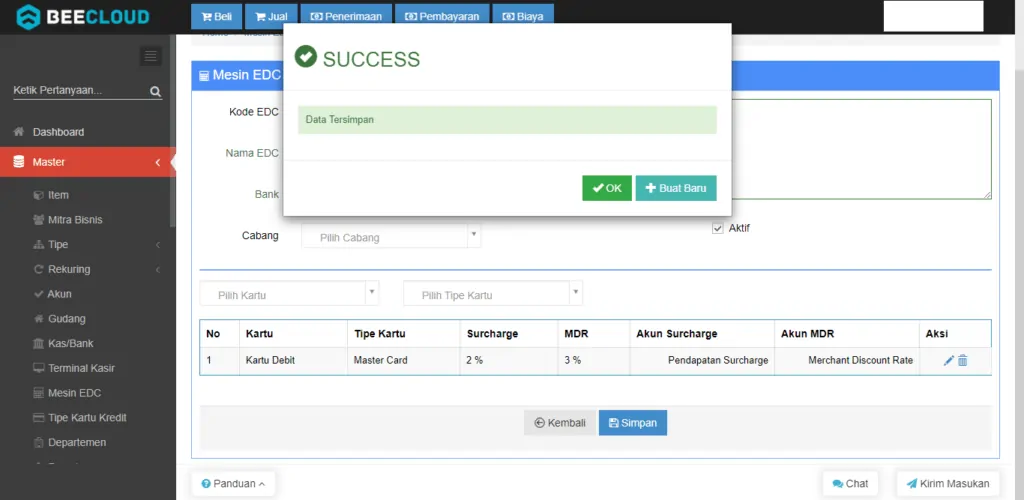Click OK in the Success dialog
Screen dimensions: 1024x500
click(607, 188)
